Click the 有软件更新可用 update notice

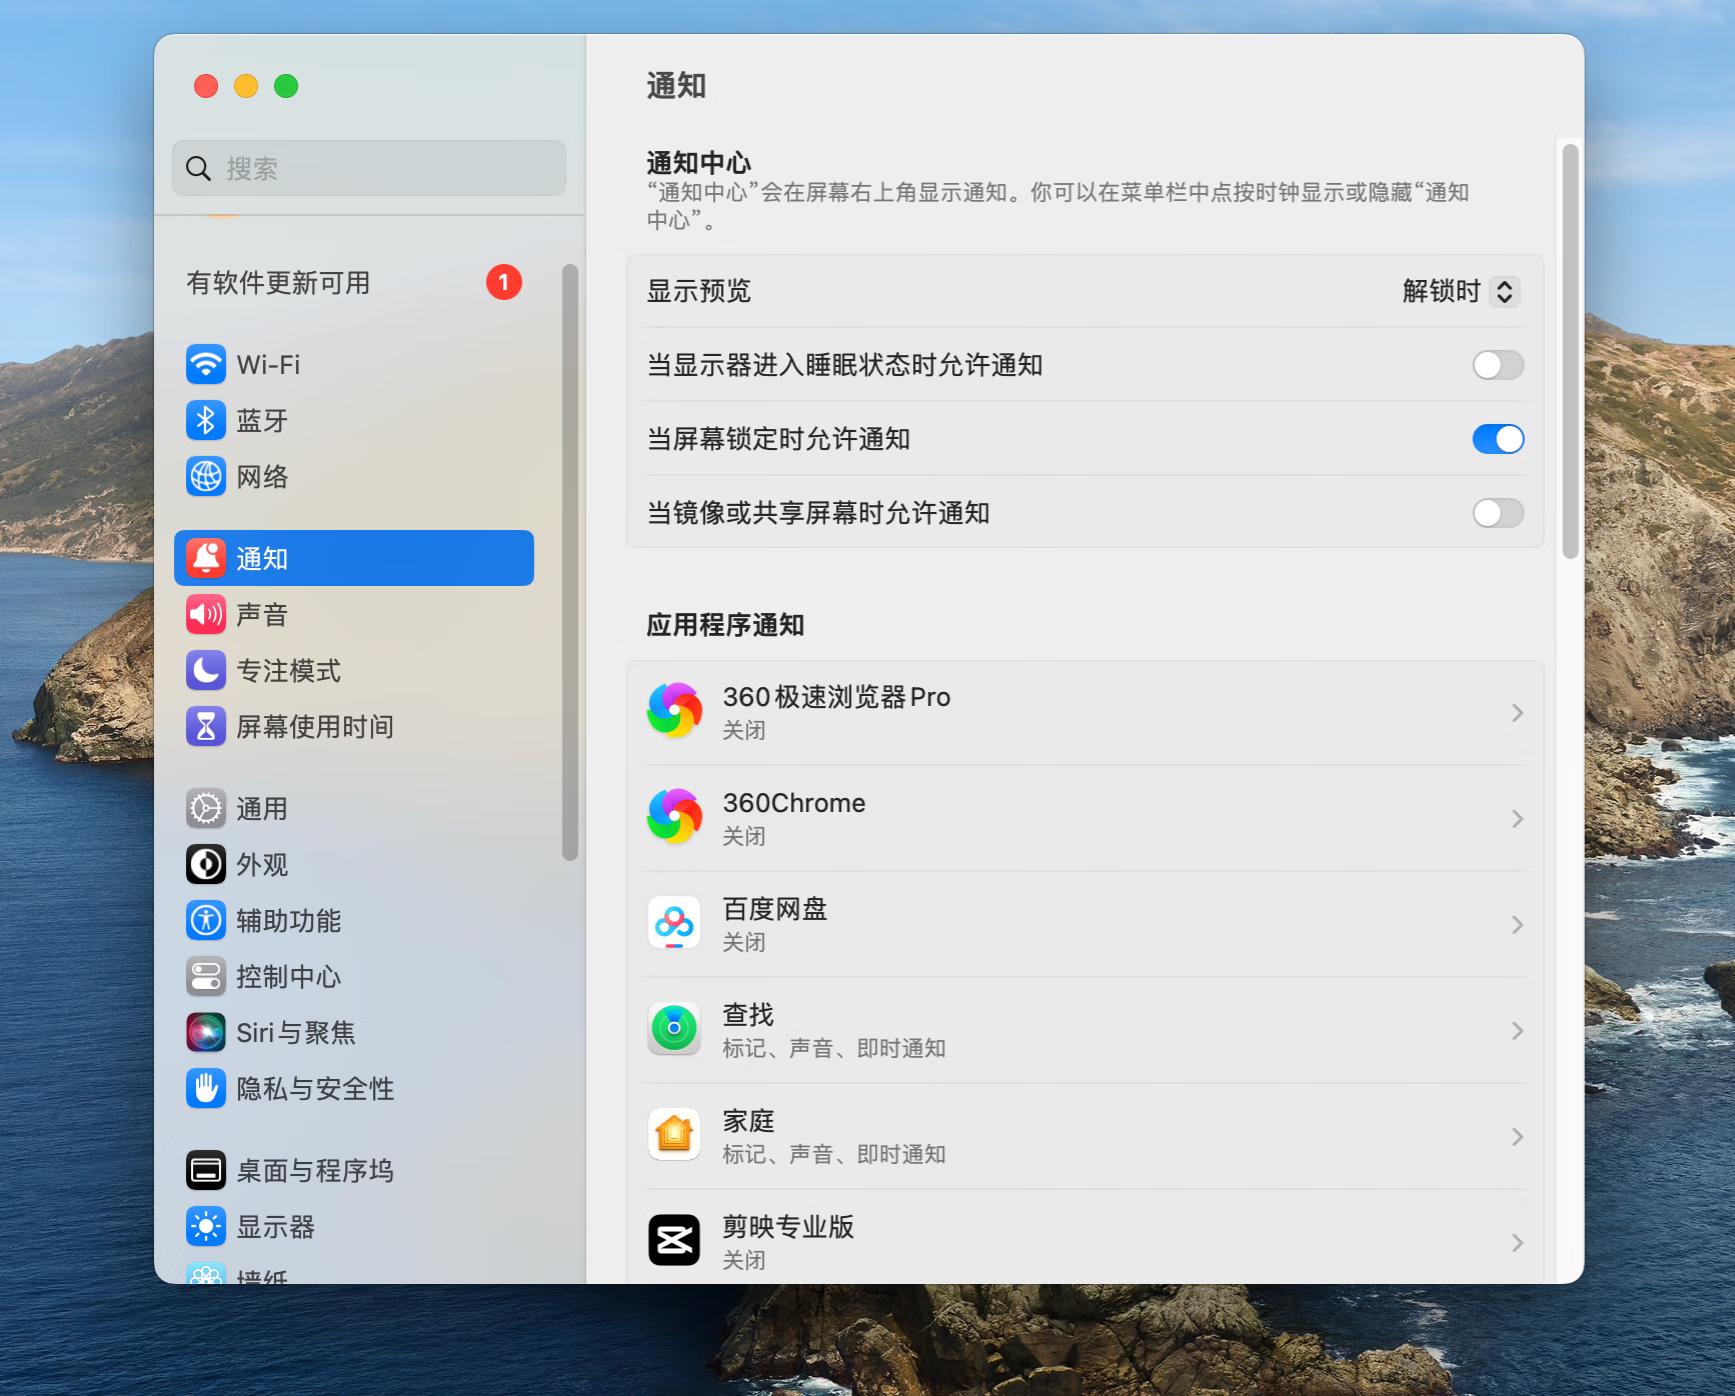click(278, 283)
